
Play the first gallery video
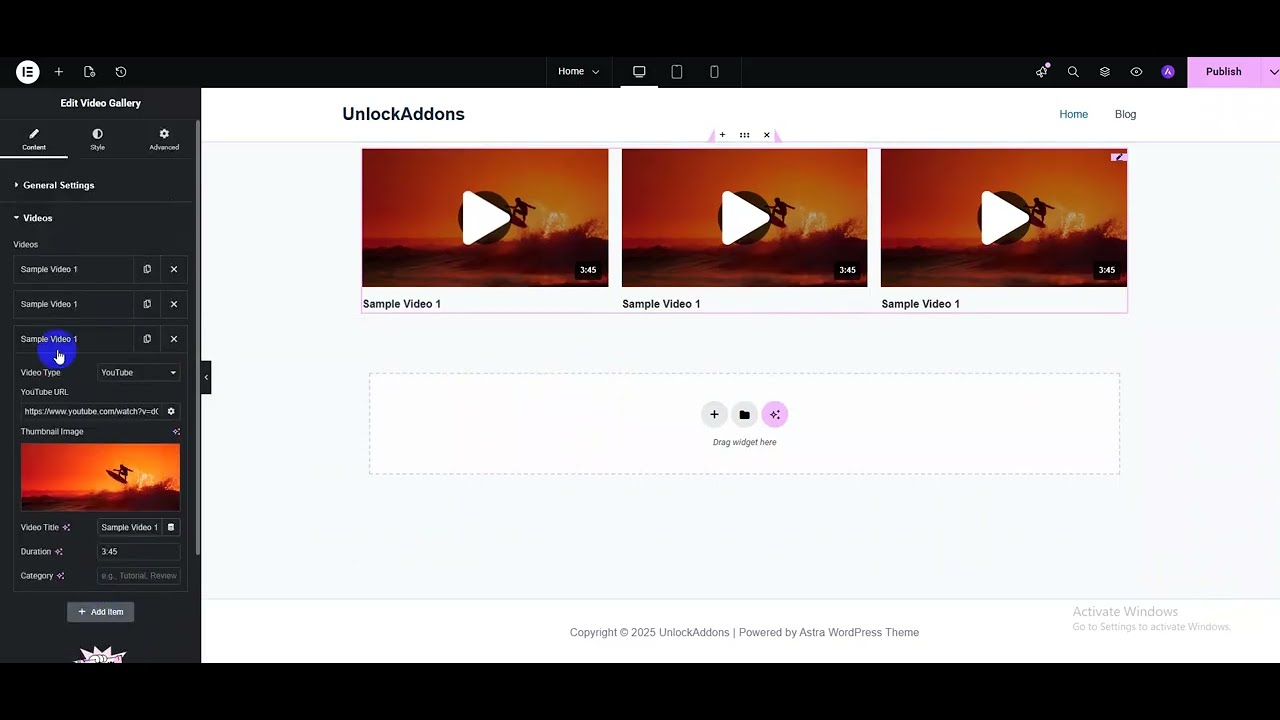(485, 218)
